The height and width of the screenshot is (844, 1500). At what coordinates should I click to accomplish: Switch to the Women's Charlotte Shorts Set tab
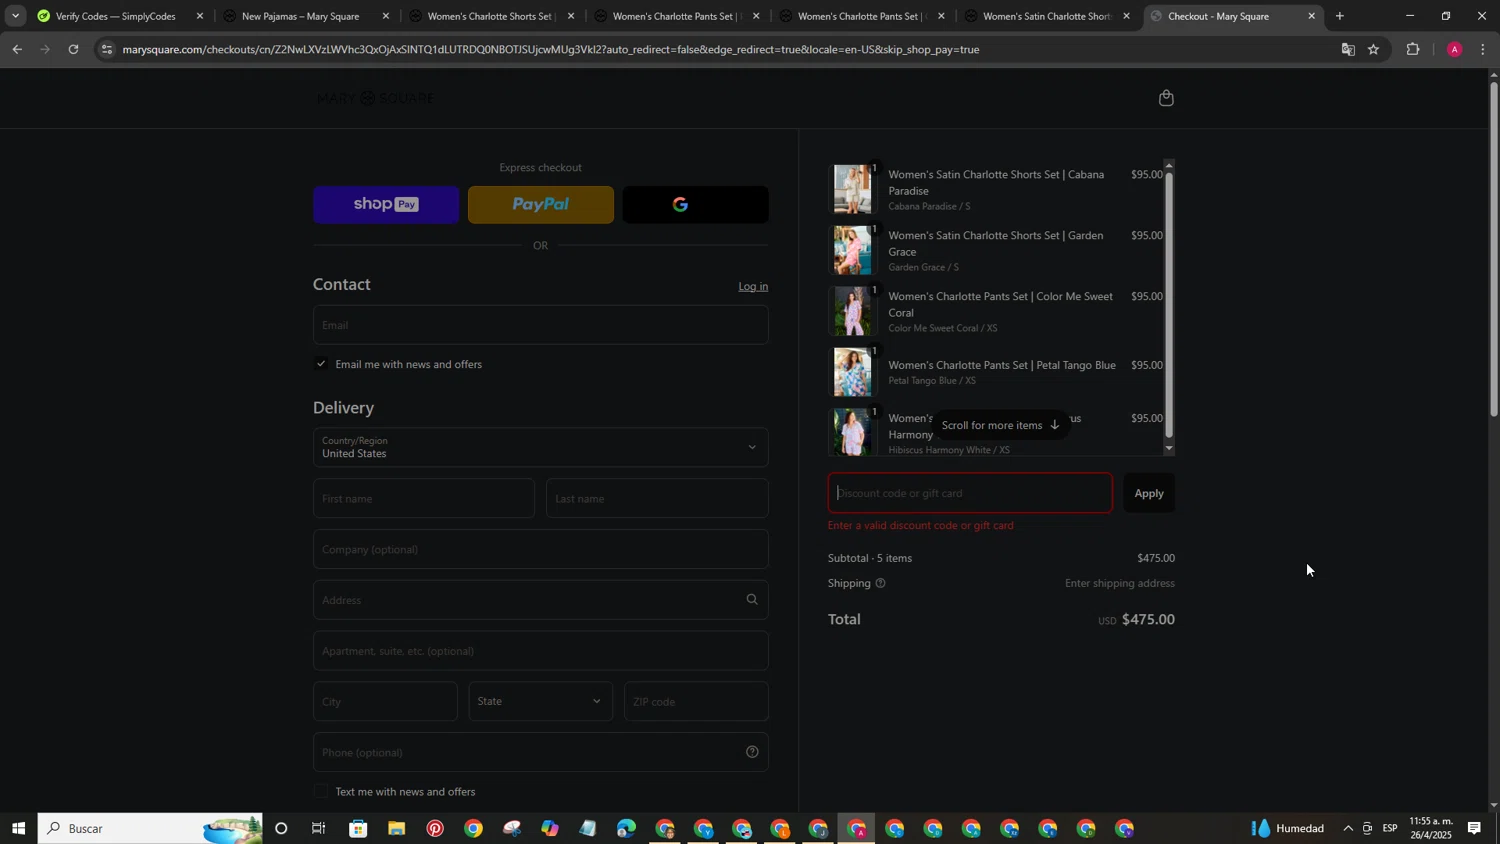tap(490, 16)
